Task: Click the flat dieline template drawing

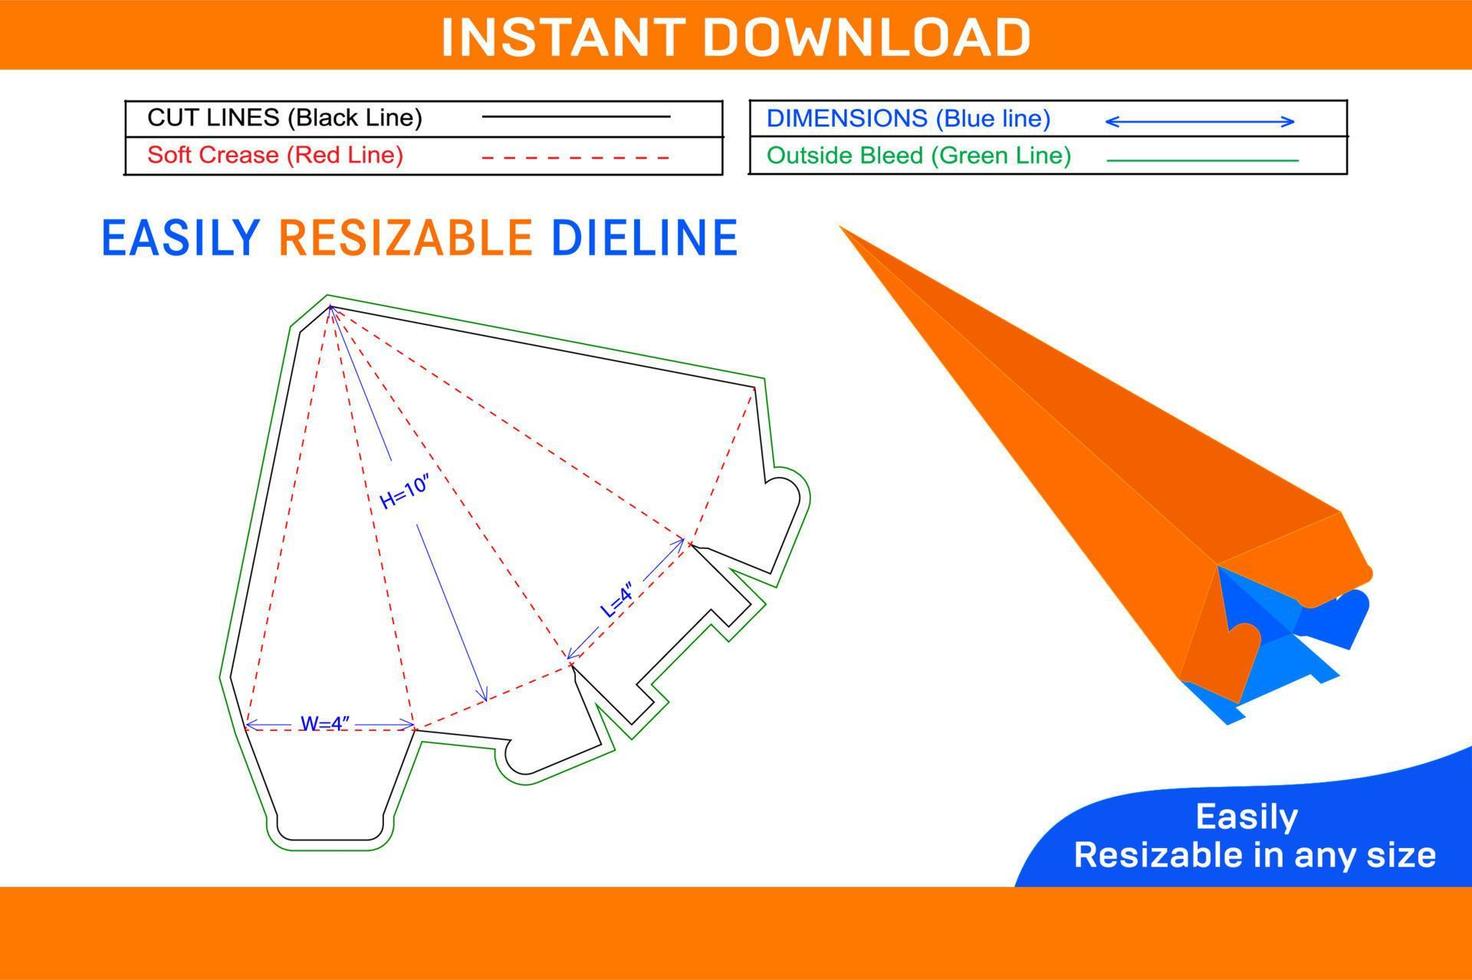Action: click(514, 572)
